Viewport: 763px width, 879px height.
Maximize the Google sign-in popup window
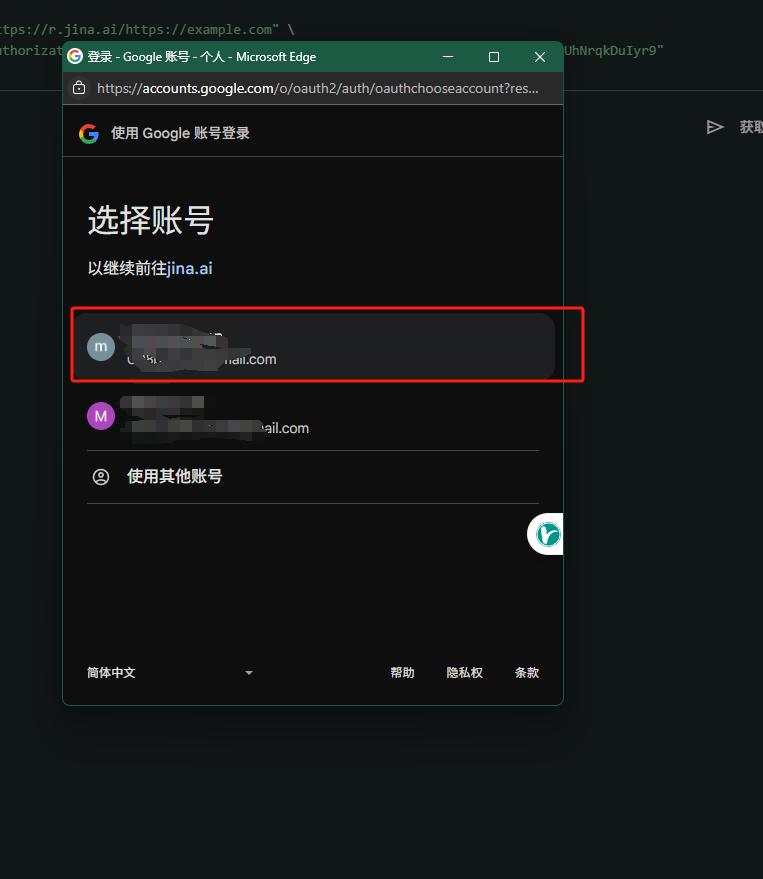[494, 57]
